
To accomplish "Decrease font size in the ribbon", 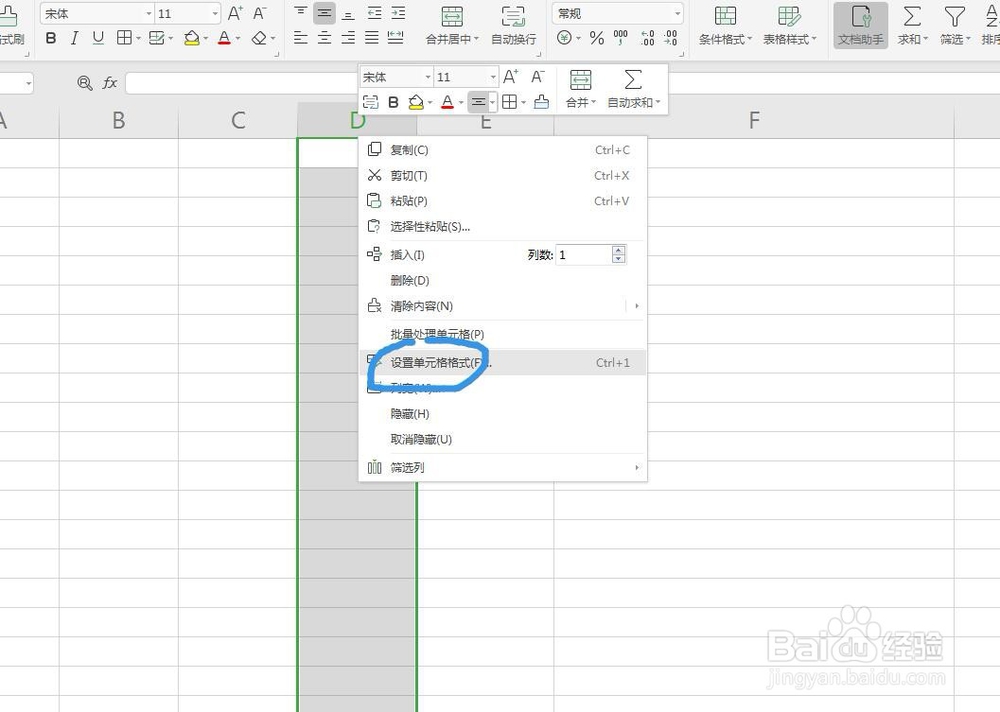I will [259, 13].
